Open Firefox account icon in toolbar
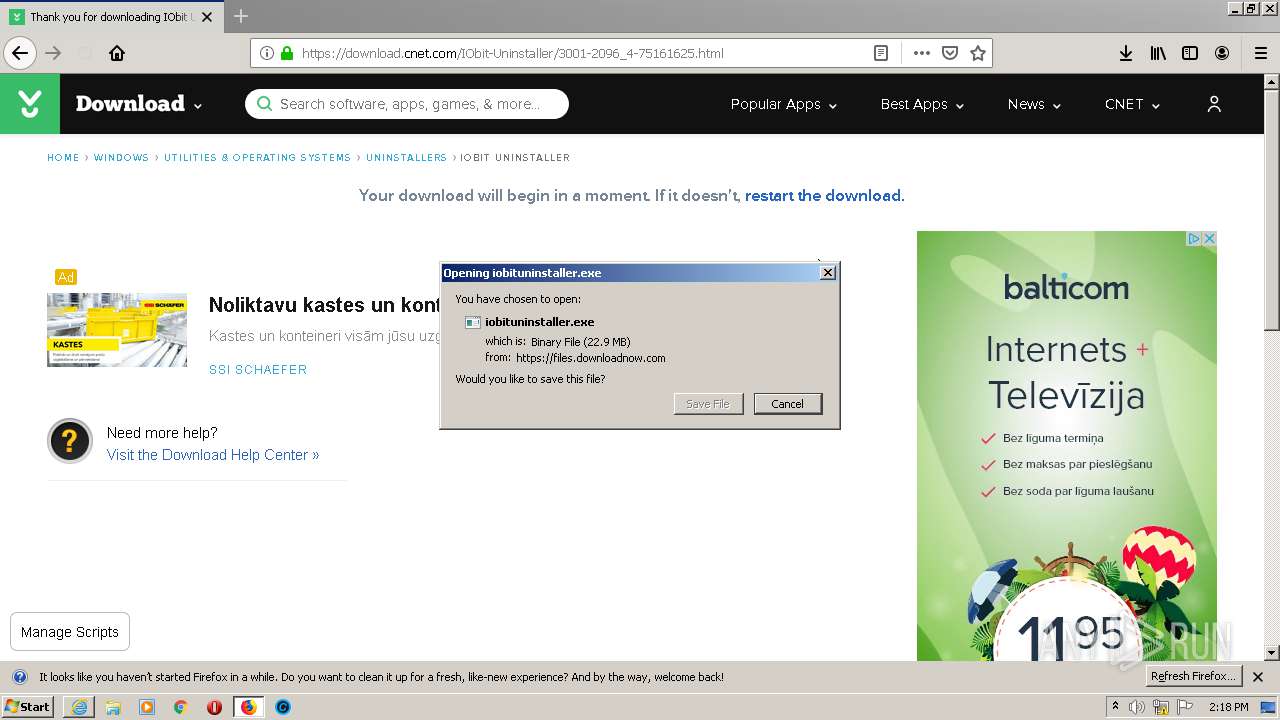 coord(1222,53)
